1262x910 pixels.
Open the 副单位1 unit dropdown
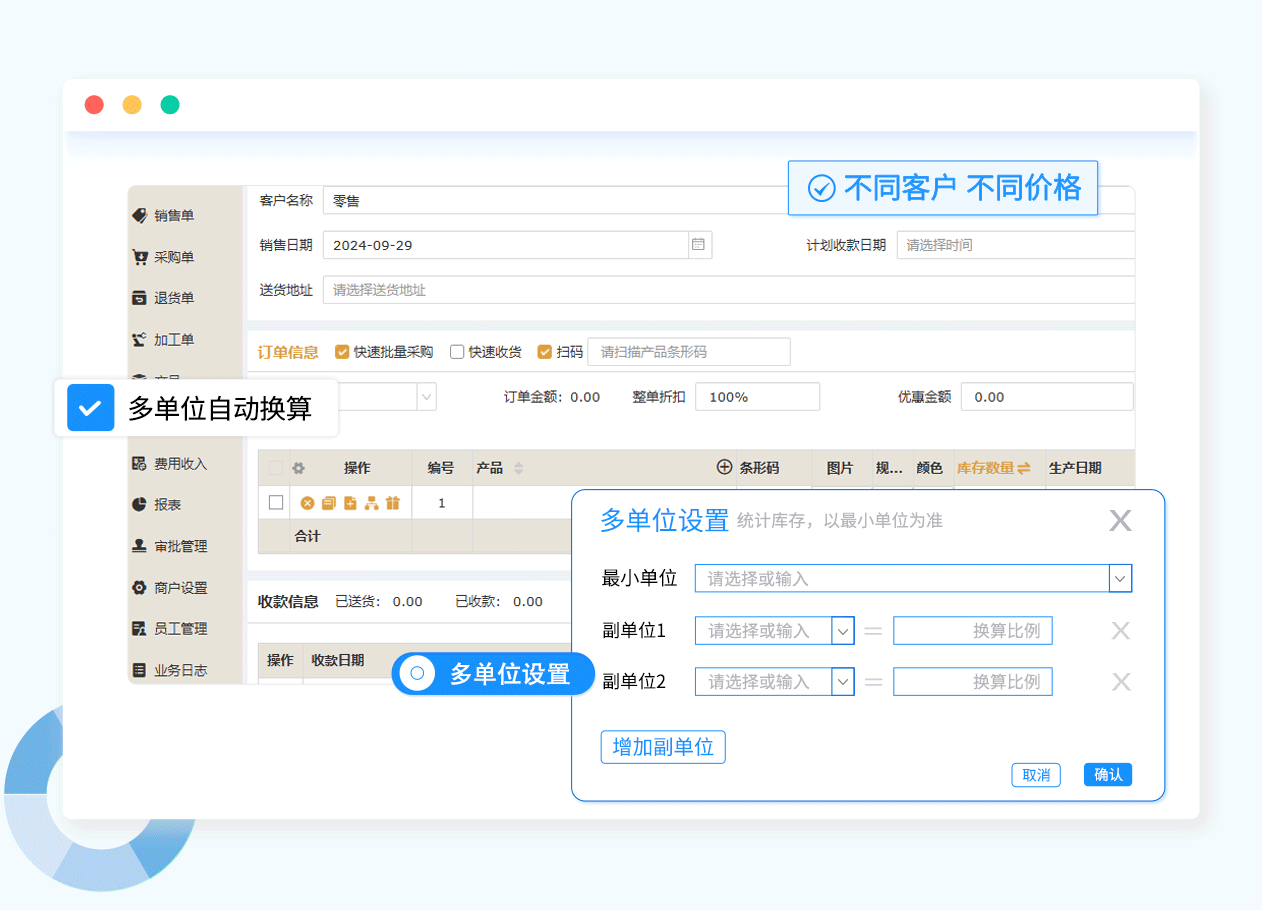[843, 631]
